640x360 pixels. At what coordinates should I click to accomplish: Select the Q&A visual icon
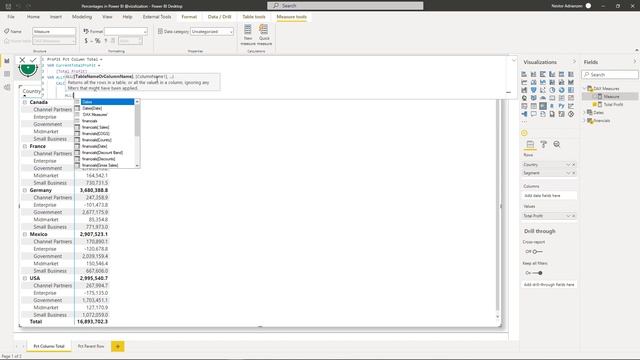[x=533, y=114]
